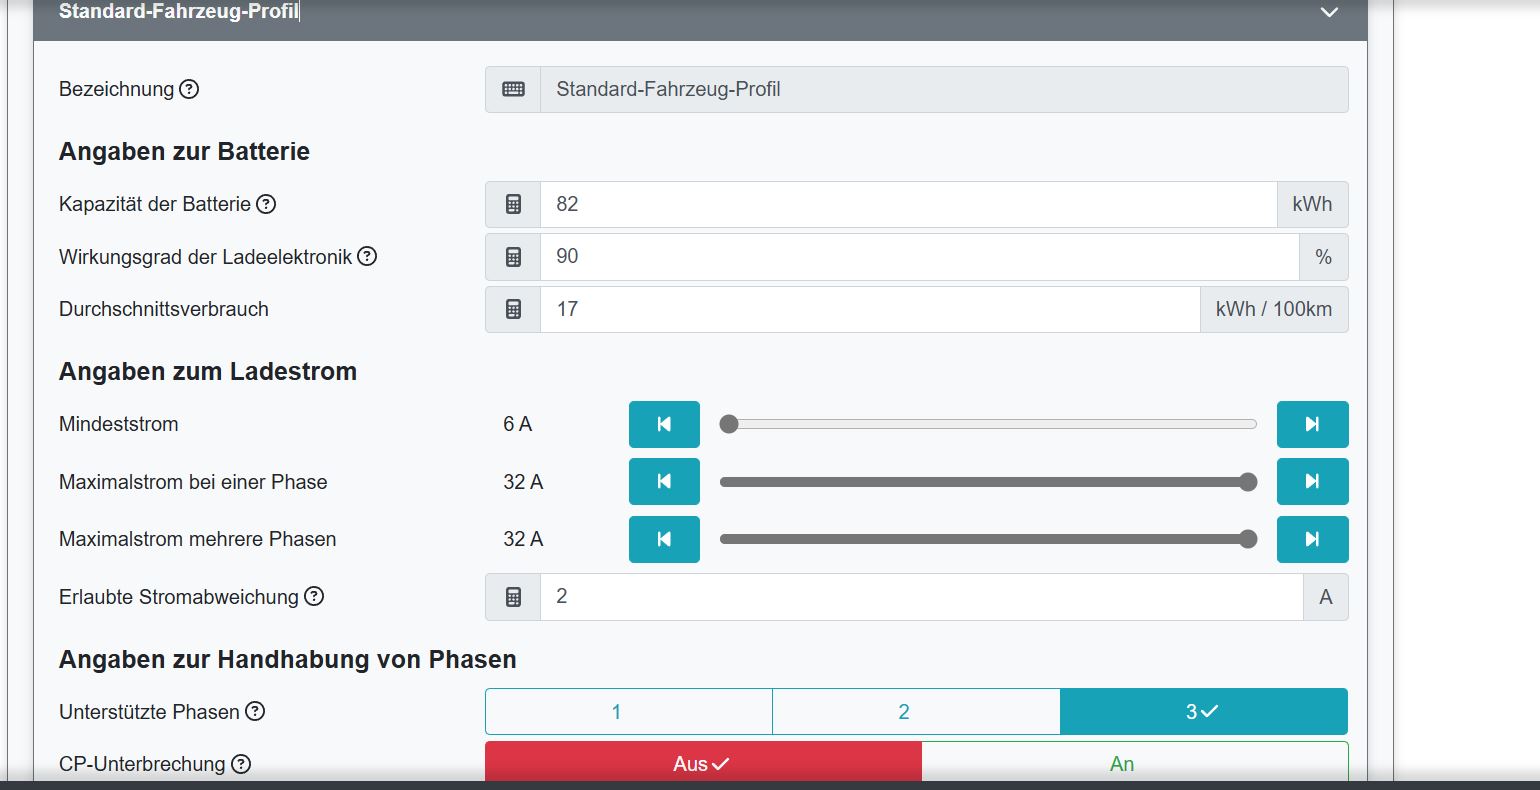Click the Wirkungsgrad field showing 90
Image resolution: width=1540 pixels, height=790 pixels.
920,257
